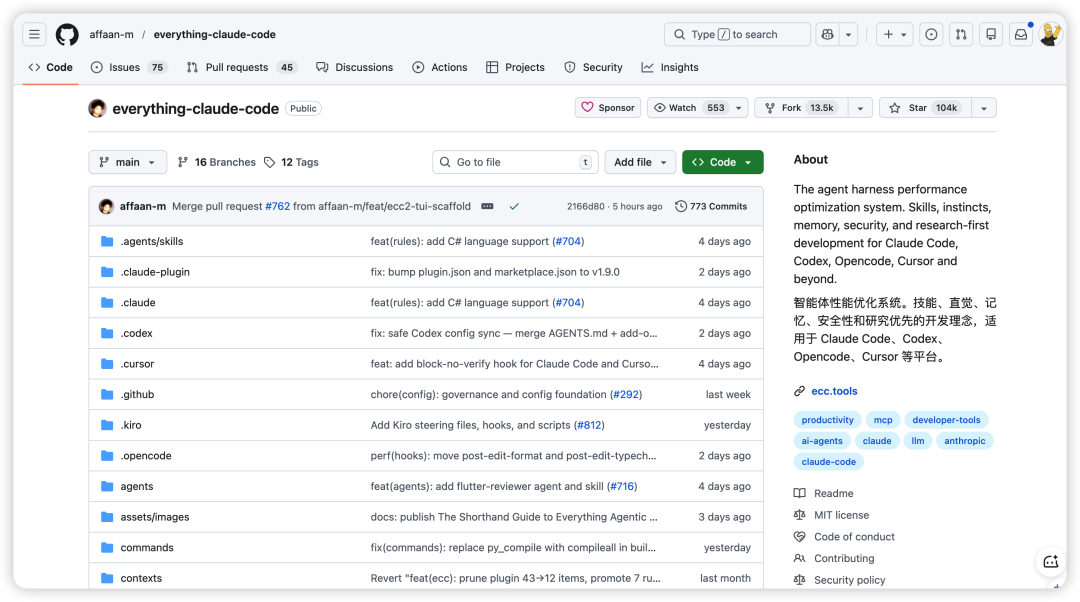Open Copilot chat icon in header
Screen dimensions: 1080x602
(826, 34)
